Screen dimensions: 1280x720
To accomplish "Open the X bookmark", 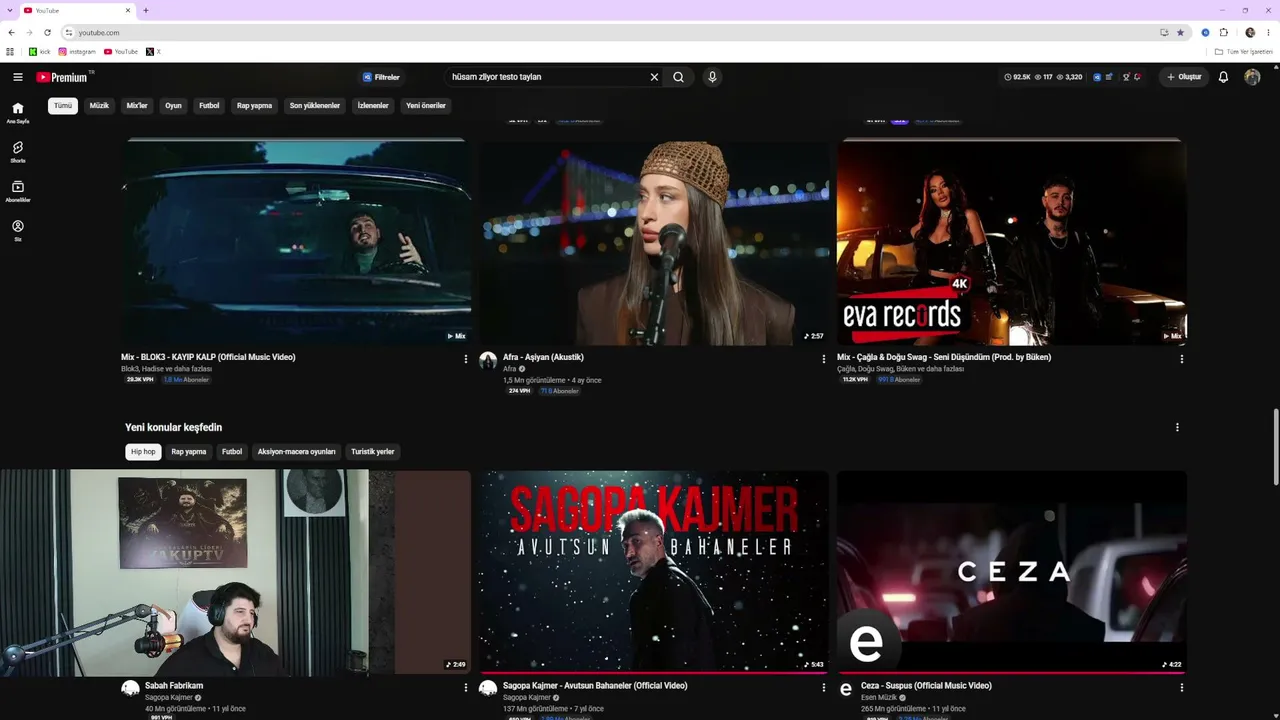I will (153, 51).
